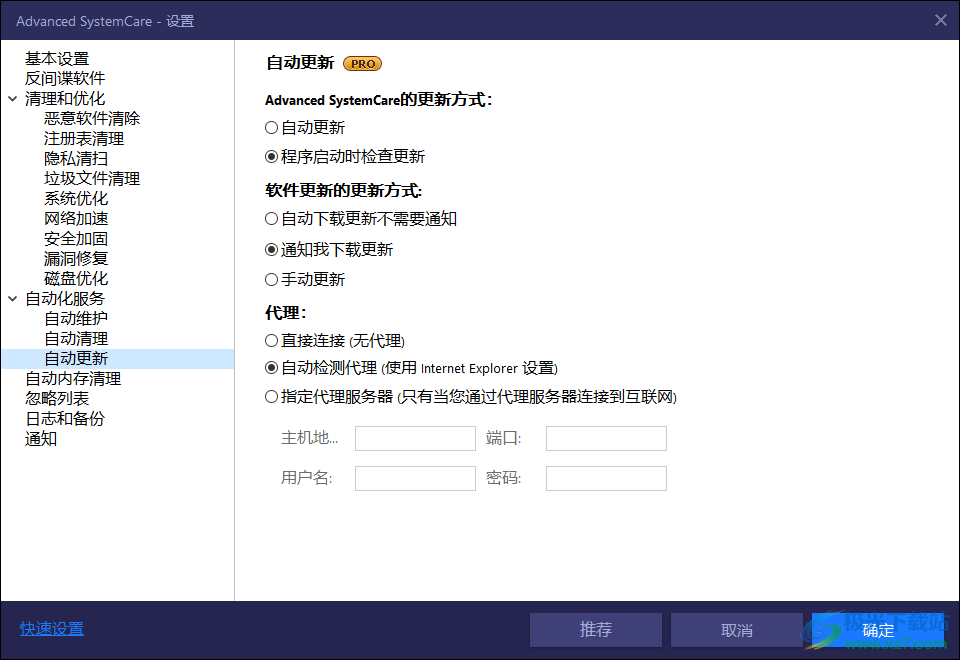Screen dimensions: 960x660
Task: Open 自动内存清理 settings
Action: [x=73, y=379]
